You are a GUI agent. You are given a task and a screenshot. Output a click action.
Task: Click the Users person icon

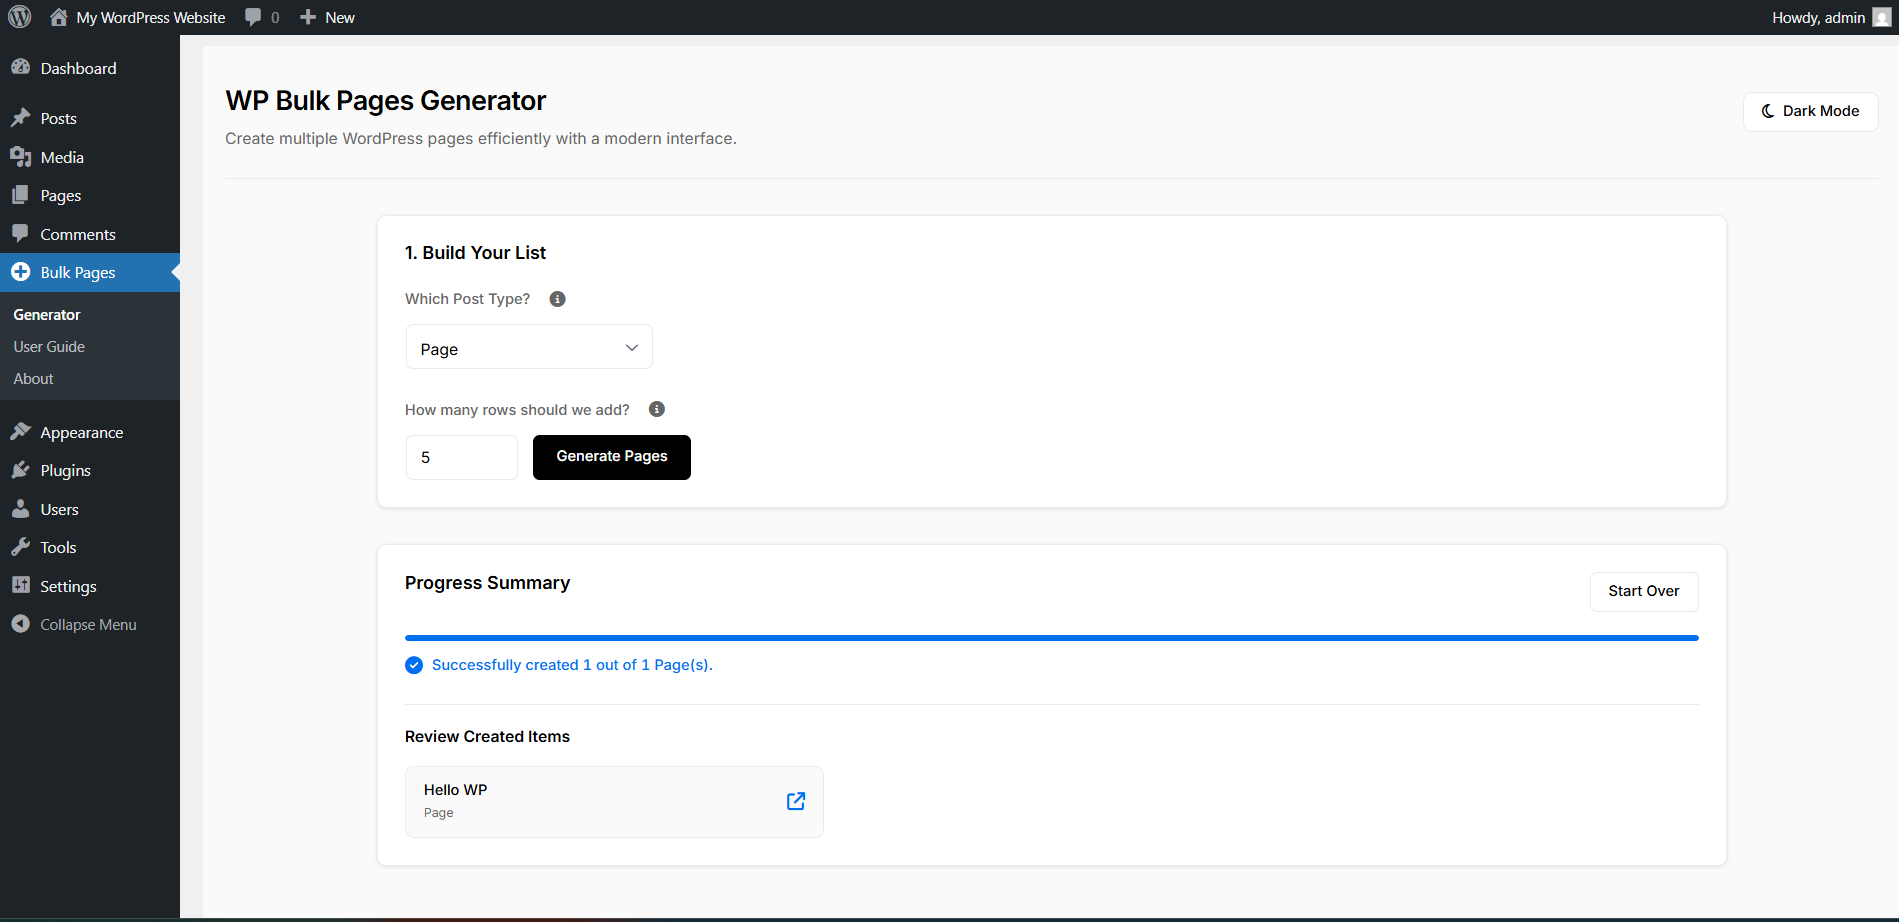click(21, 509)
